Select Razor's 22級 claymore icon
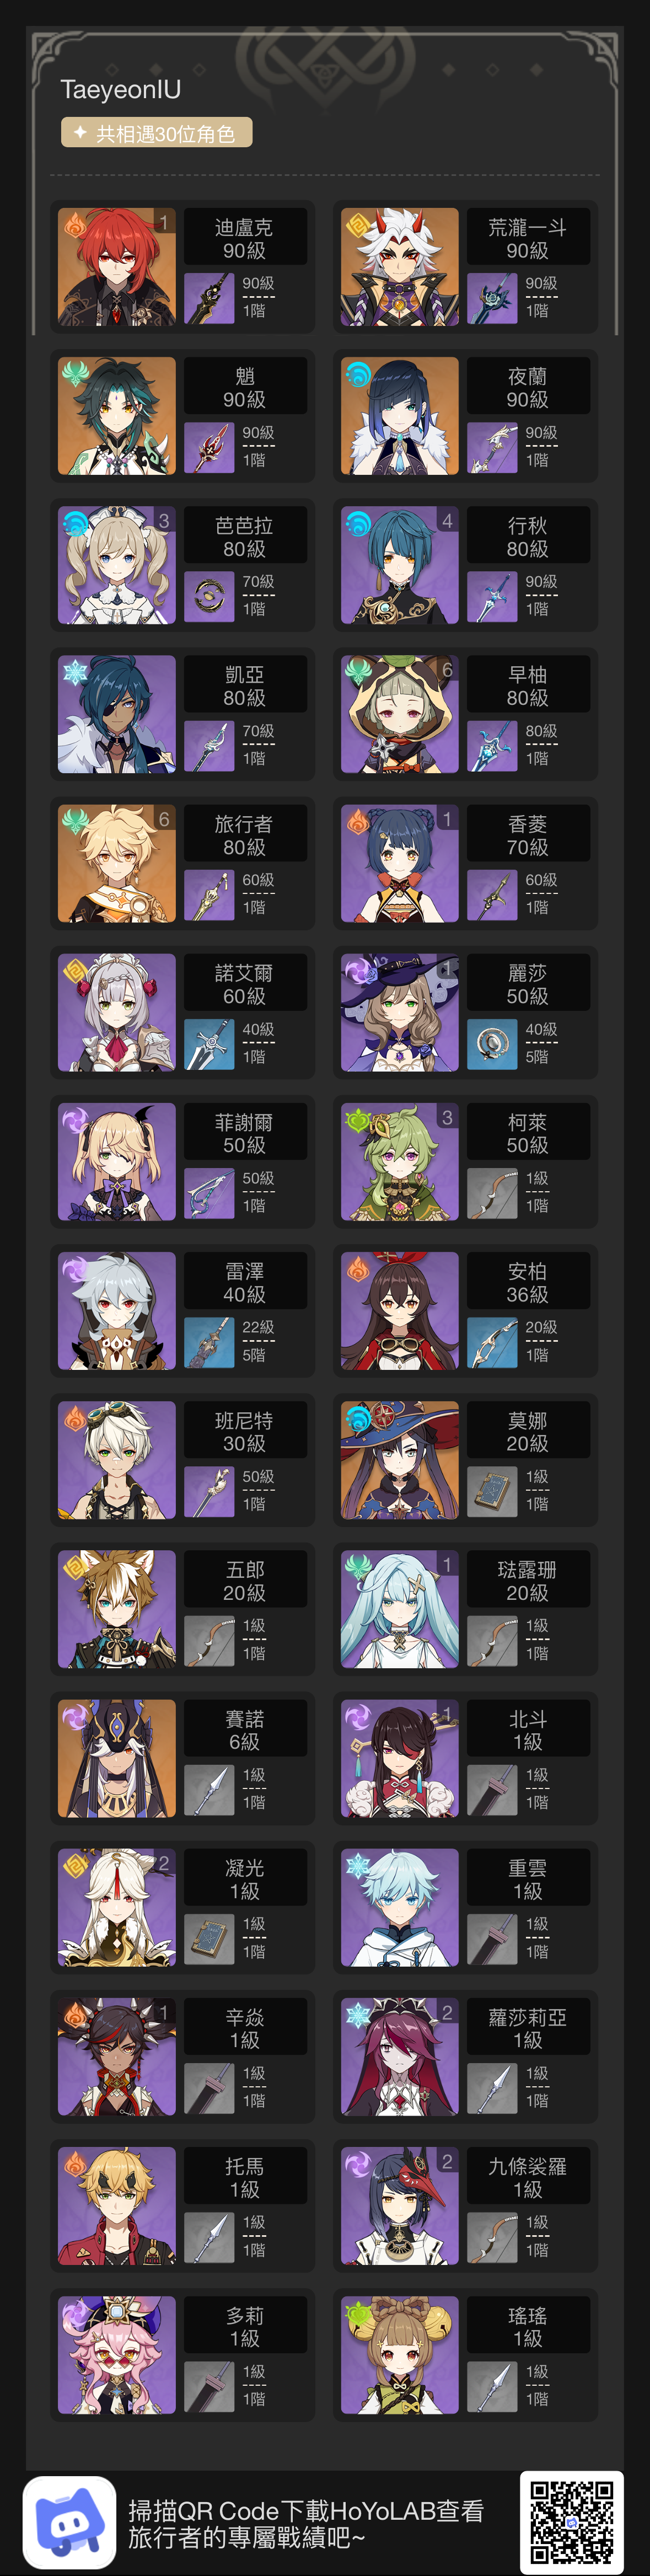 [209, 1342]
